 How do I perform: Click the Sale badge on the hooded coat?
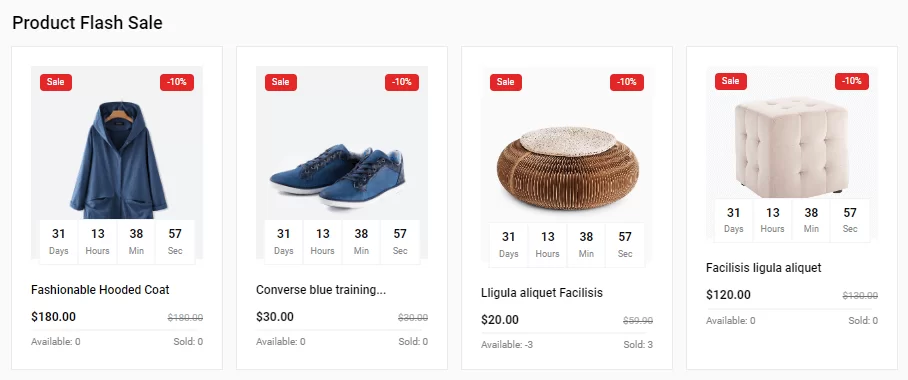pyautogui.click(x=56, y=82)
